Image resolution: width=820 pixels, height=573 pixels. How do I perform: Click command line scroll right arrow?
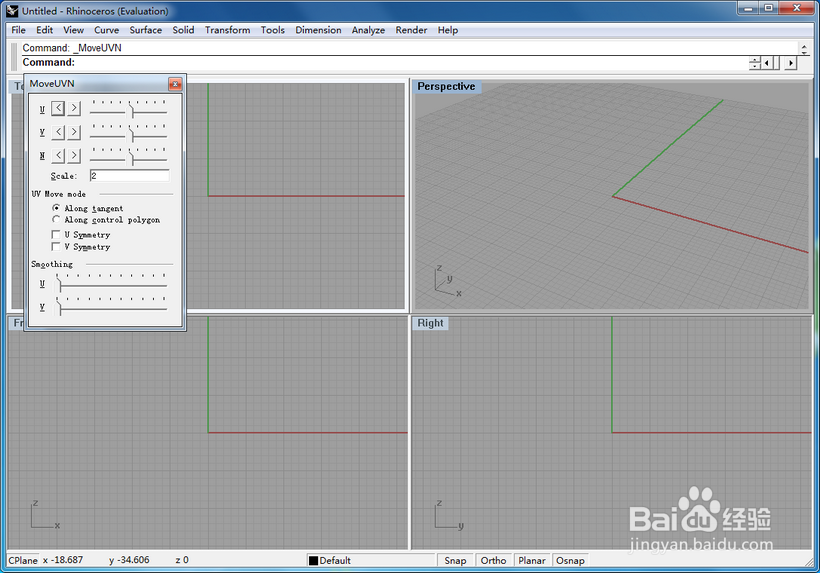(791, 63)
